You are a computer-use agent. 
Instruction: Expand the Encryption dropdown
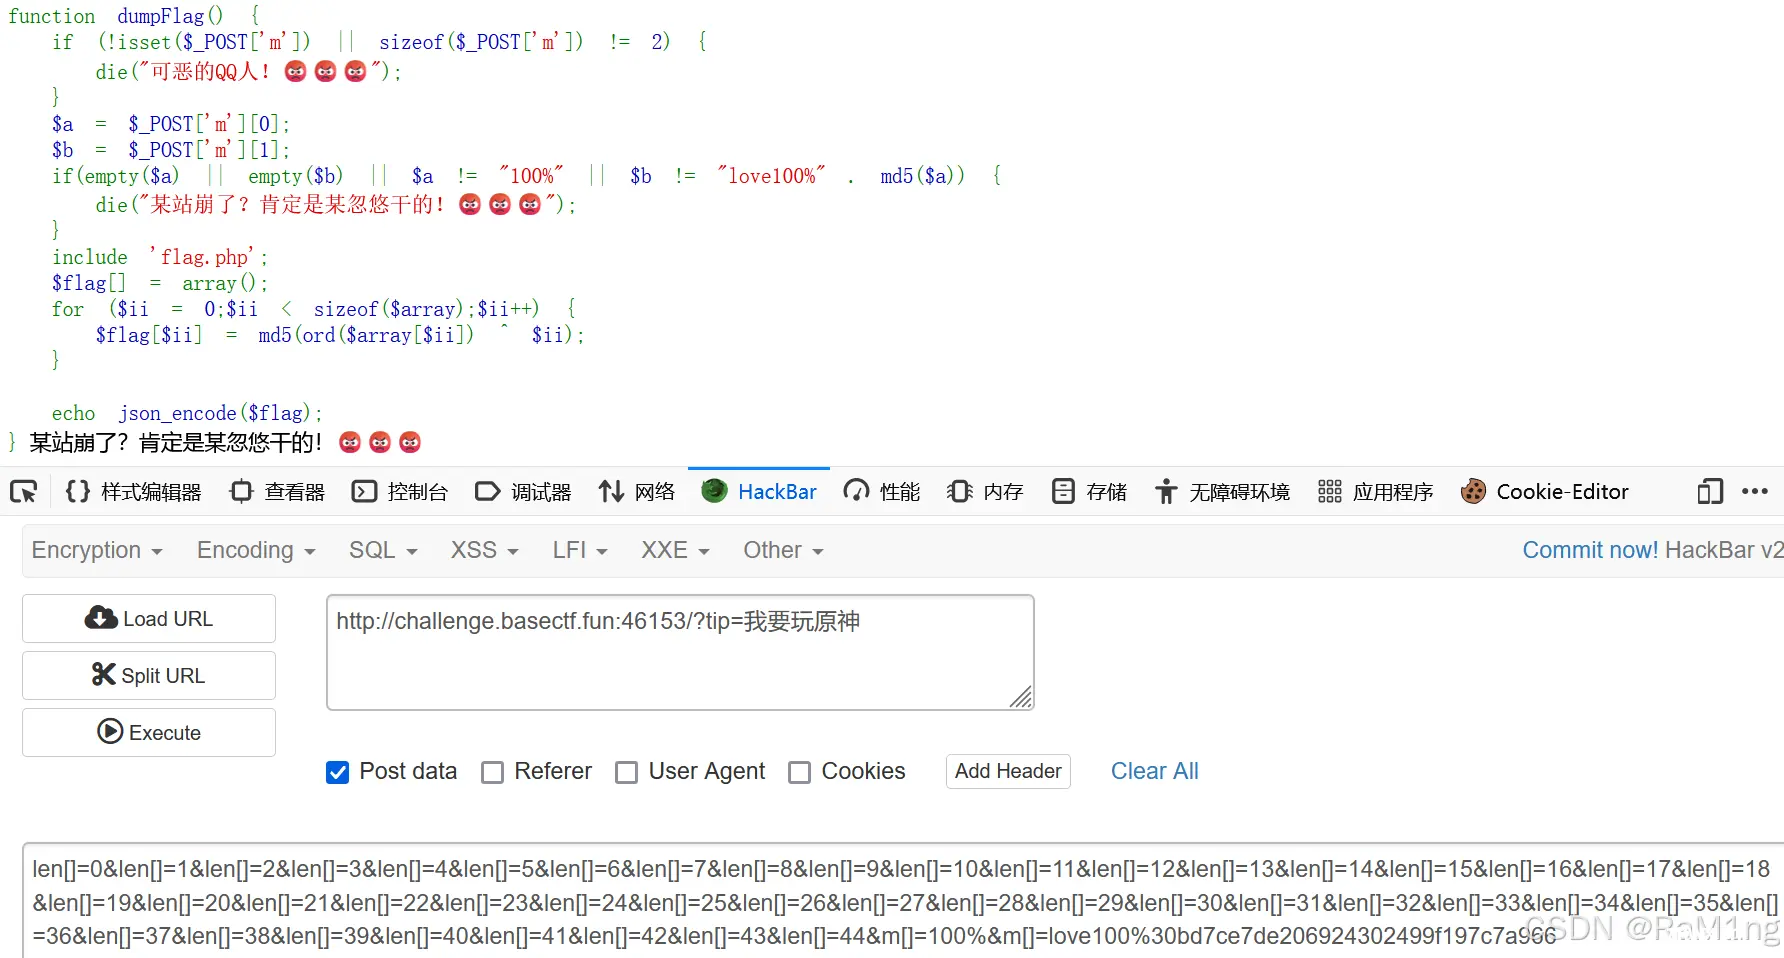tap(97, 551)
